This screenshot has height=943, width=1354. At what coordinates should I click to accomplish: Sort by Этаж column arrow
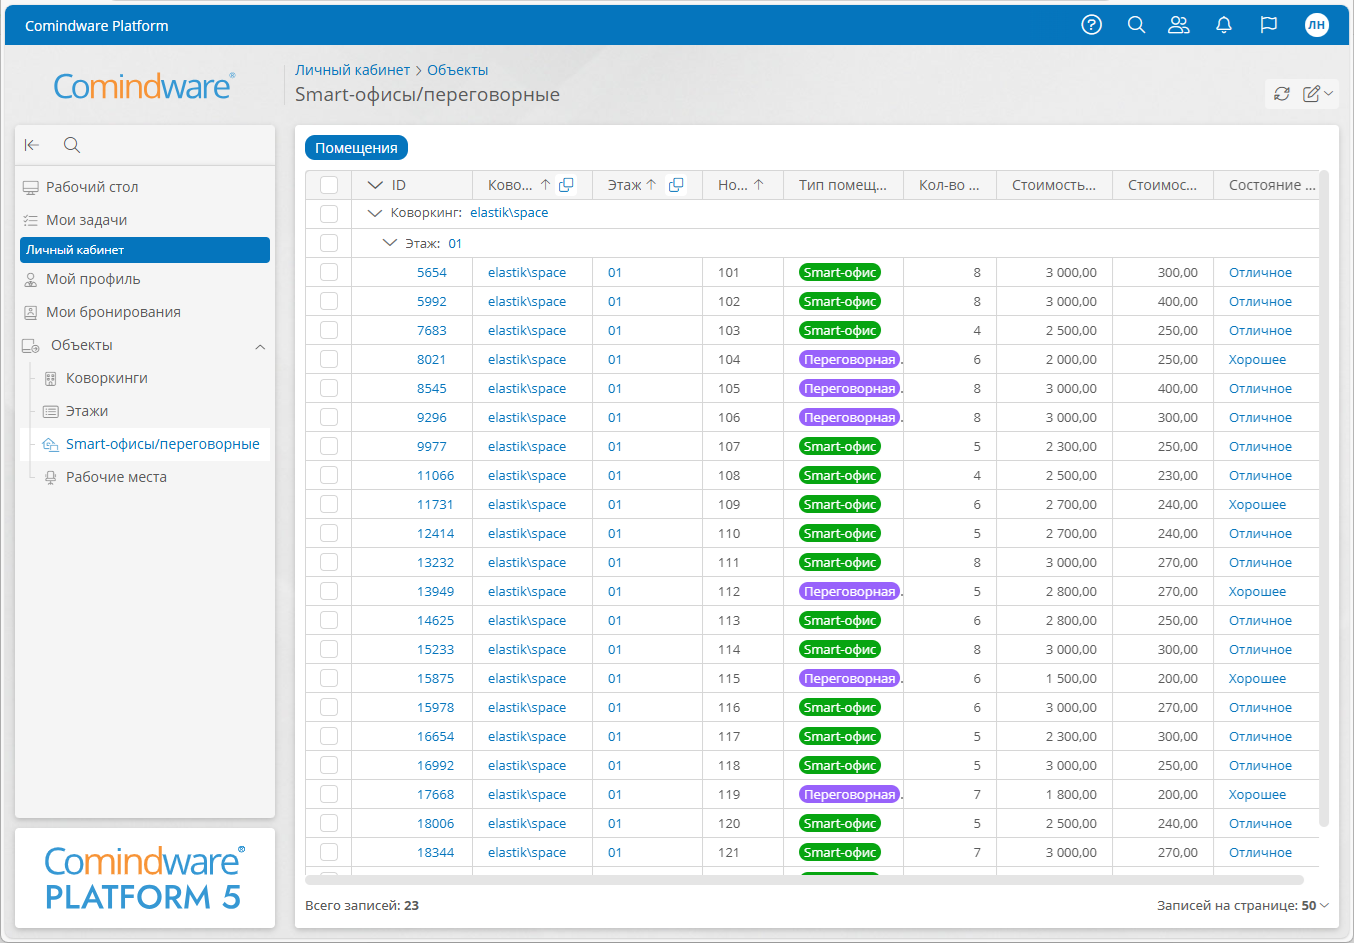pyautogui.click(x=651, y=185)
